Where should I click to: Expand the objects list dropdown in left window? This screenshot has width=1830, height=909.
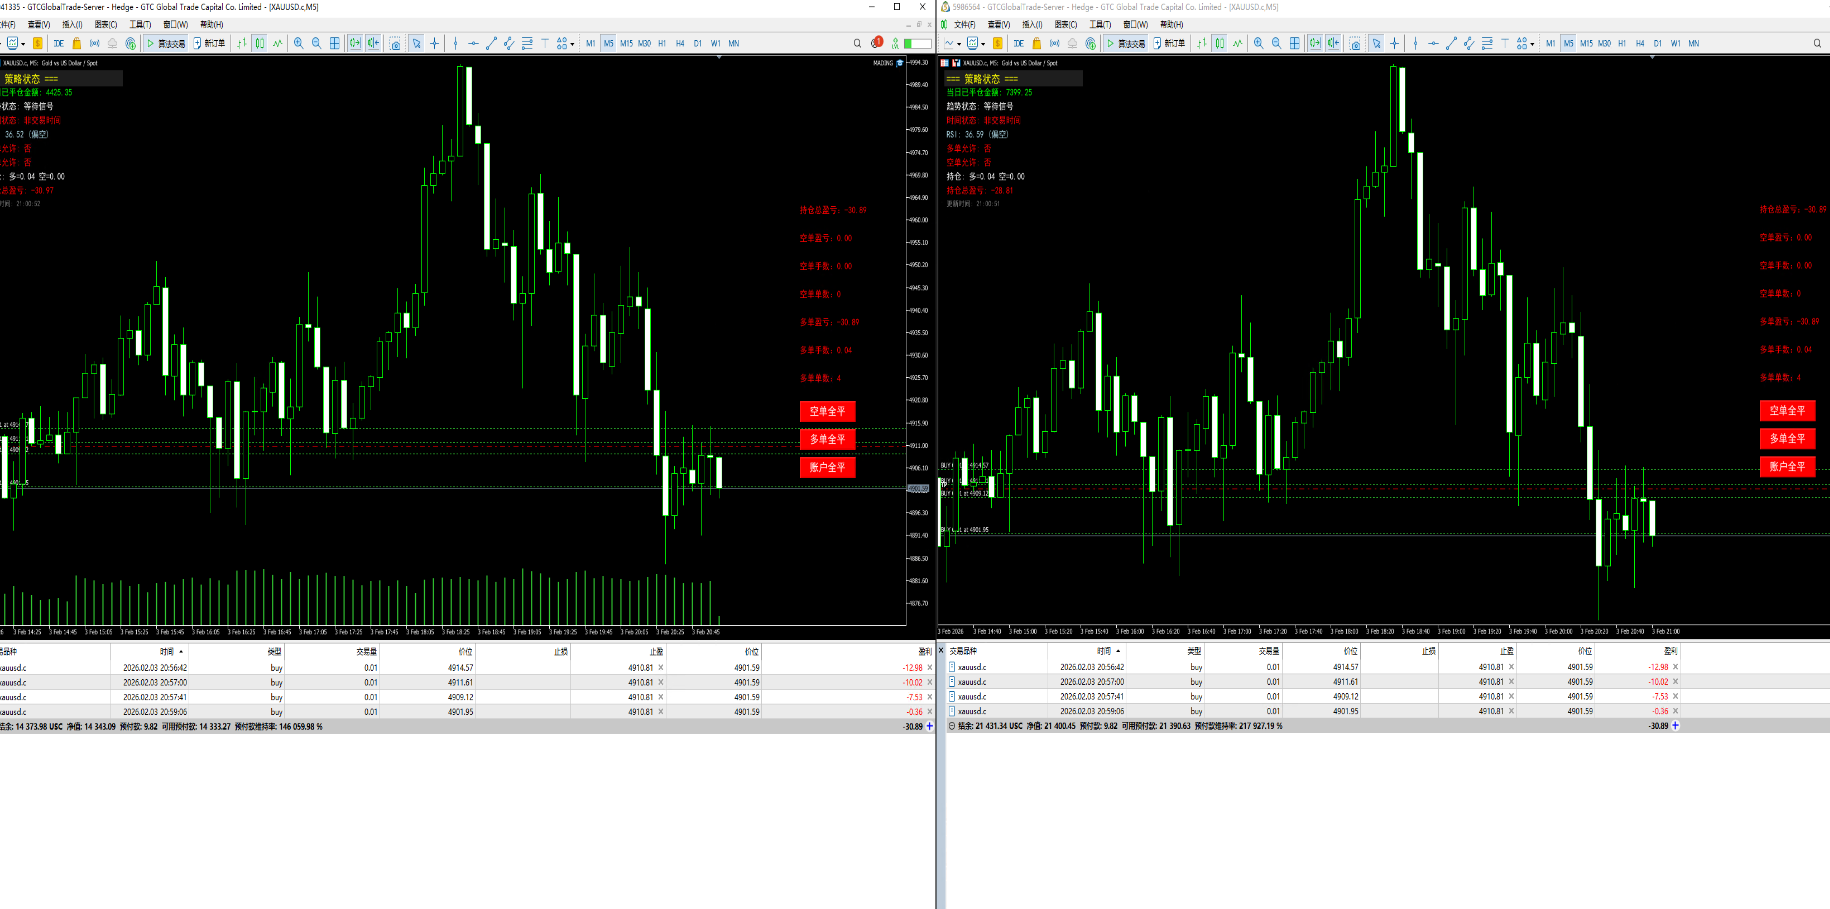[572, 43]
